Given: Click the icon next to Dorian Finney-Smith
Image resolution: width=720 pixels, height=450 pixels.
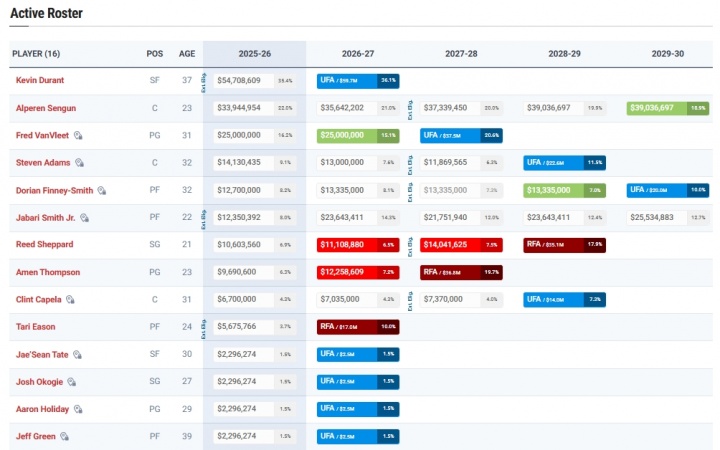Looking at the screenshot, I should pos(102,190).
